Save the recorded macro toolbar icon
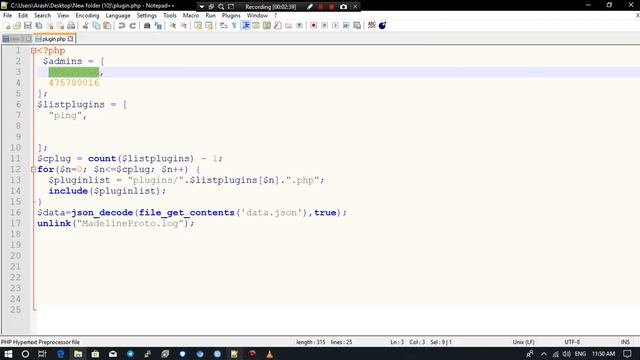This screenshot has height=360, width=640. [357, 26]
